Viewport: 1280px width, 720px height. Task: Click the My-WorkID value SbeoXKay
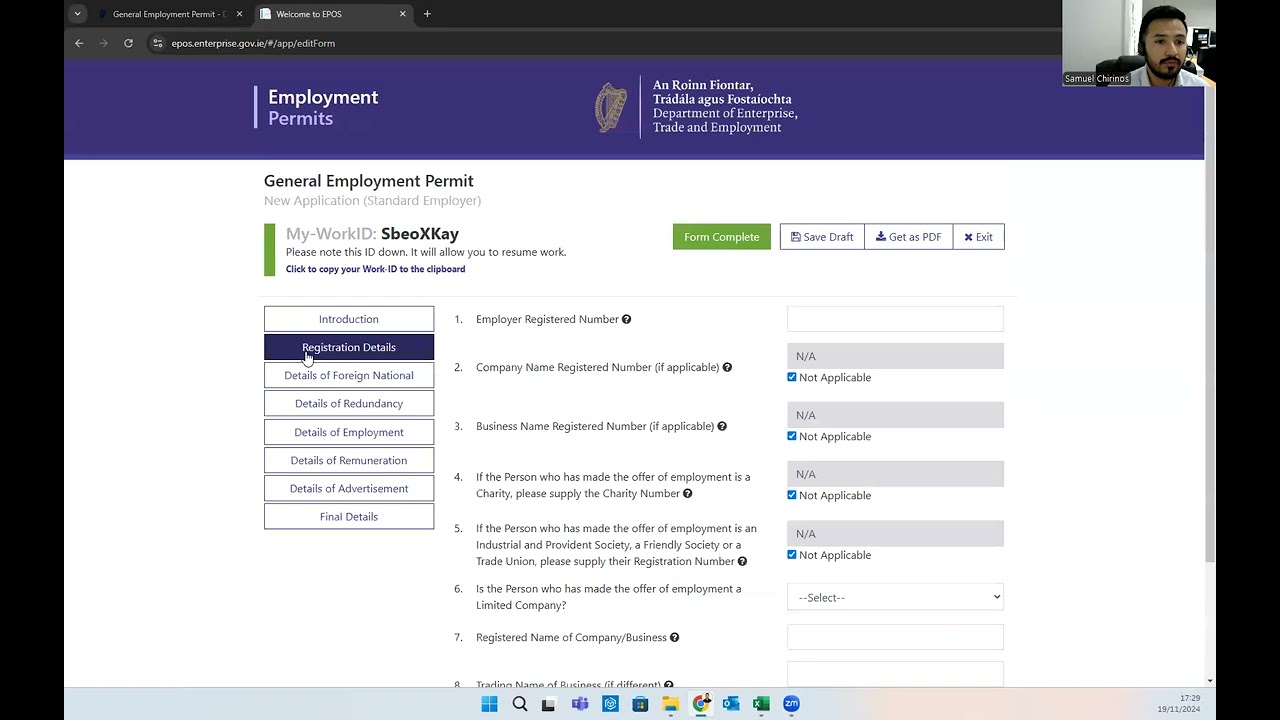point(420,233)
